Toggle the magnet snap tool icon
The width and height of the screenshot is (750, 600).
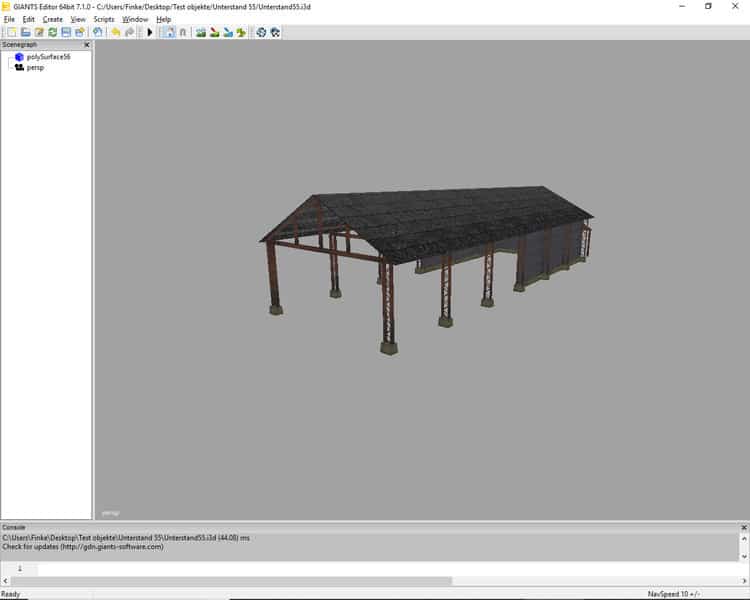point(182,32)
